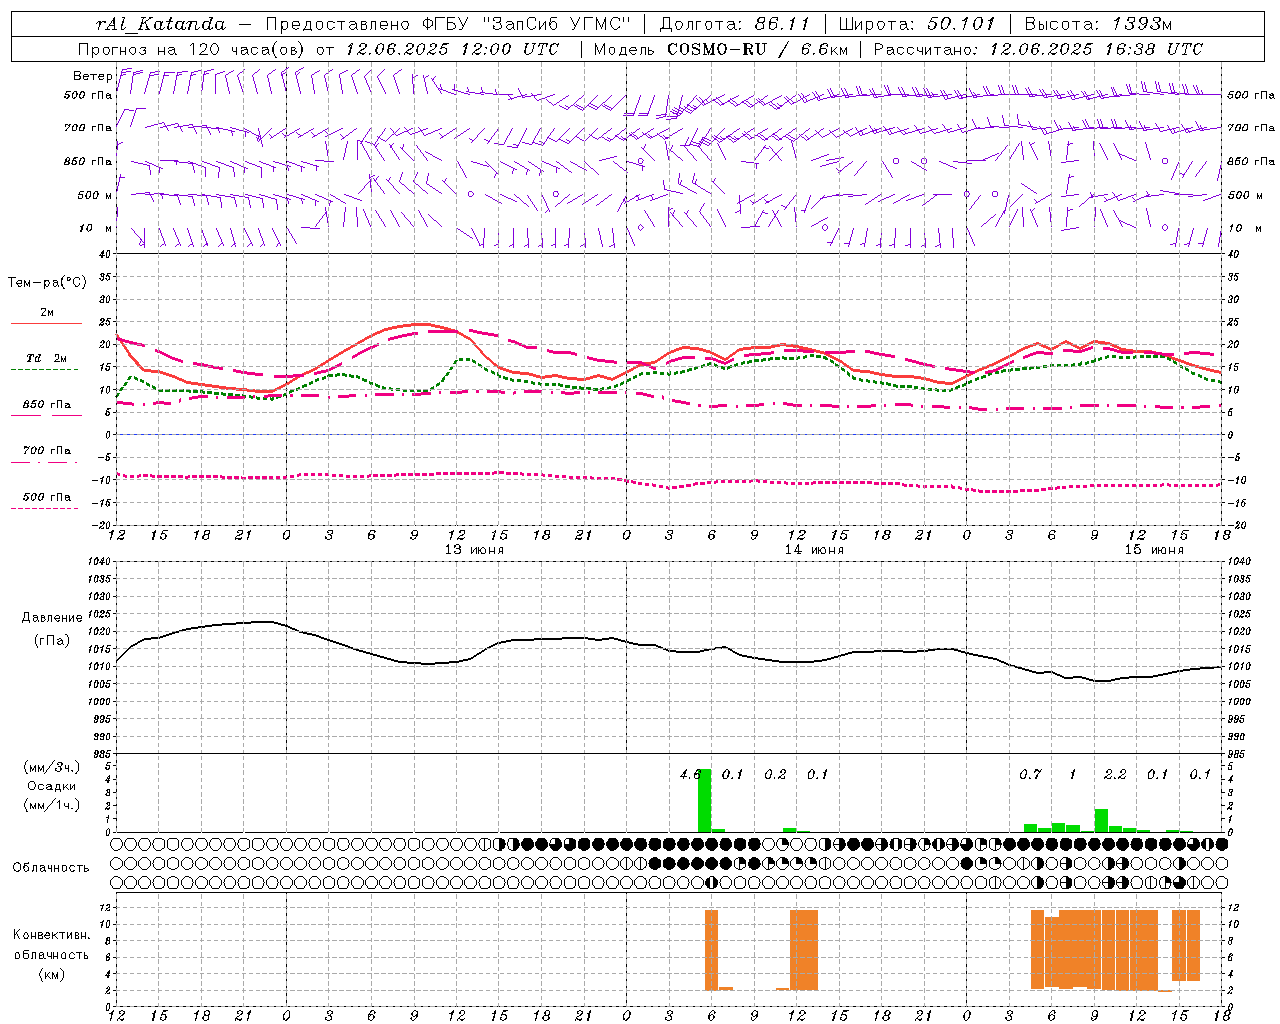
Task: Select the 700 гПа temperature legend entry
Action: pyautogui.click(x=46, y=452)
